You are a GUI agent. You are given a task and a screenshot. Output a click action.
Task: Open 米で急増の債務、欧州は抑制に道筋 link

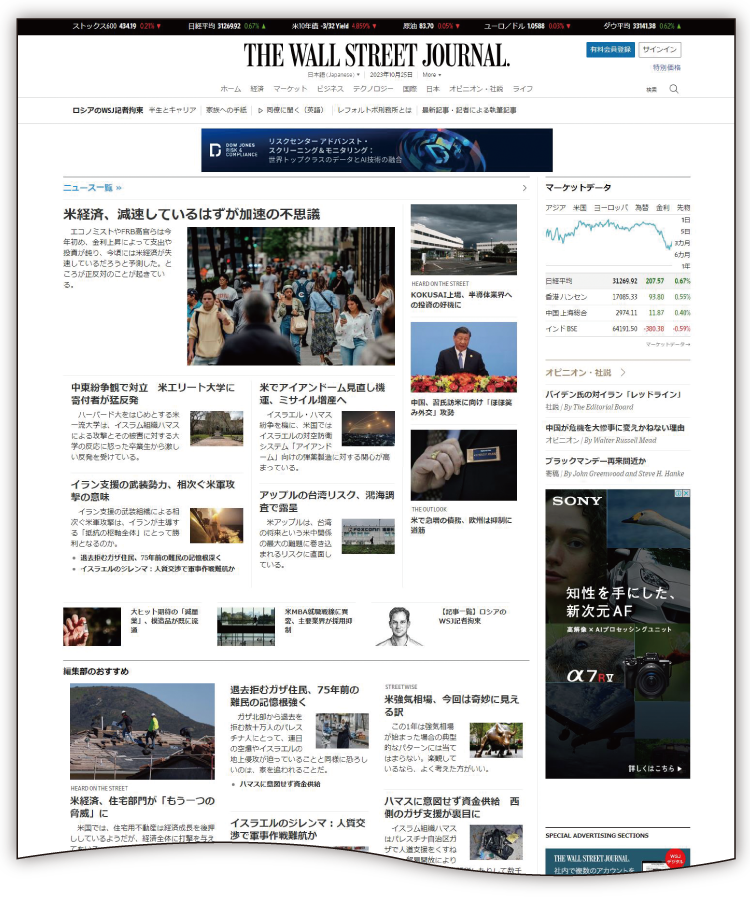(461, 525)
